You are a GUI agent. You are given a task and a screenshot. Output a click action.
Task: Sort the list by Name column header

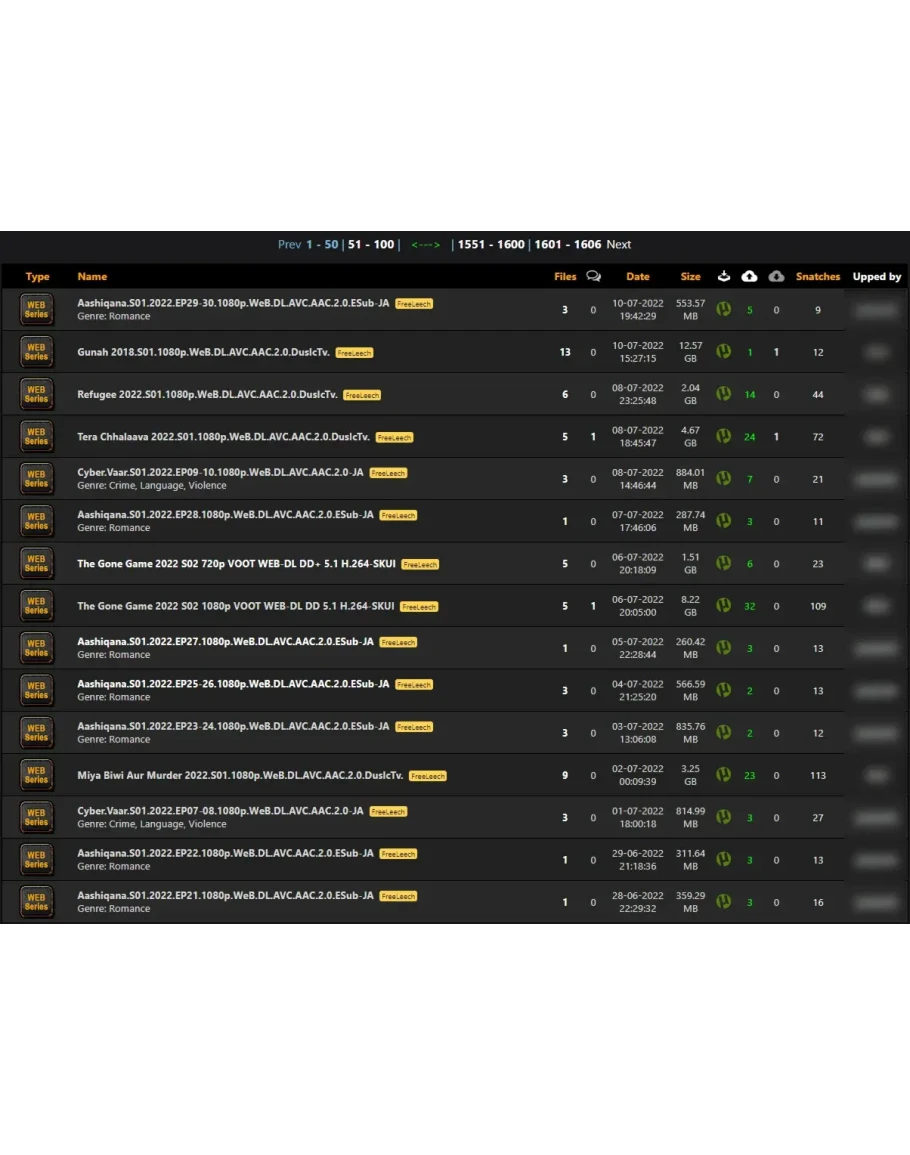92,277
